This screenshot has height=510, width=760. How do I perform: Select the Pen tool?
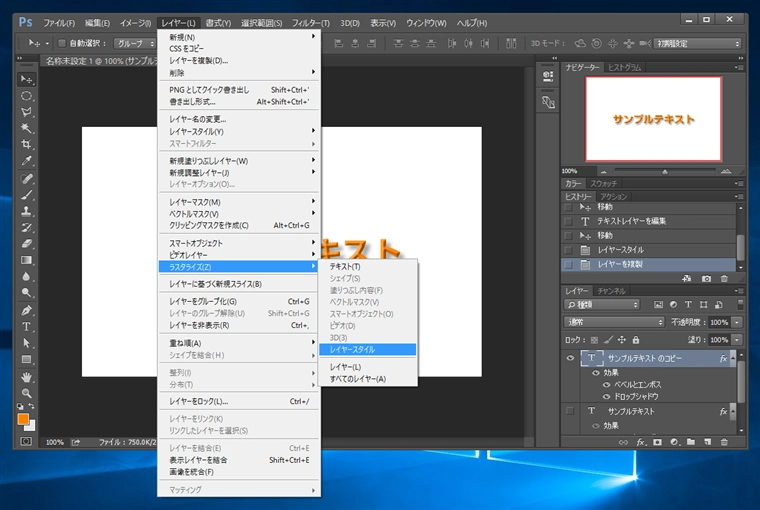tap(26, 310)
